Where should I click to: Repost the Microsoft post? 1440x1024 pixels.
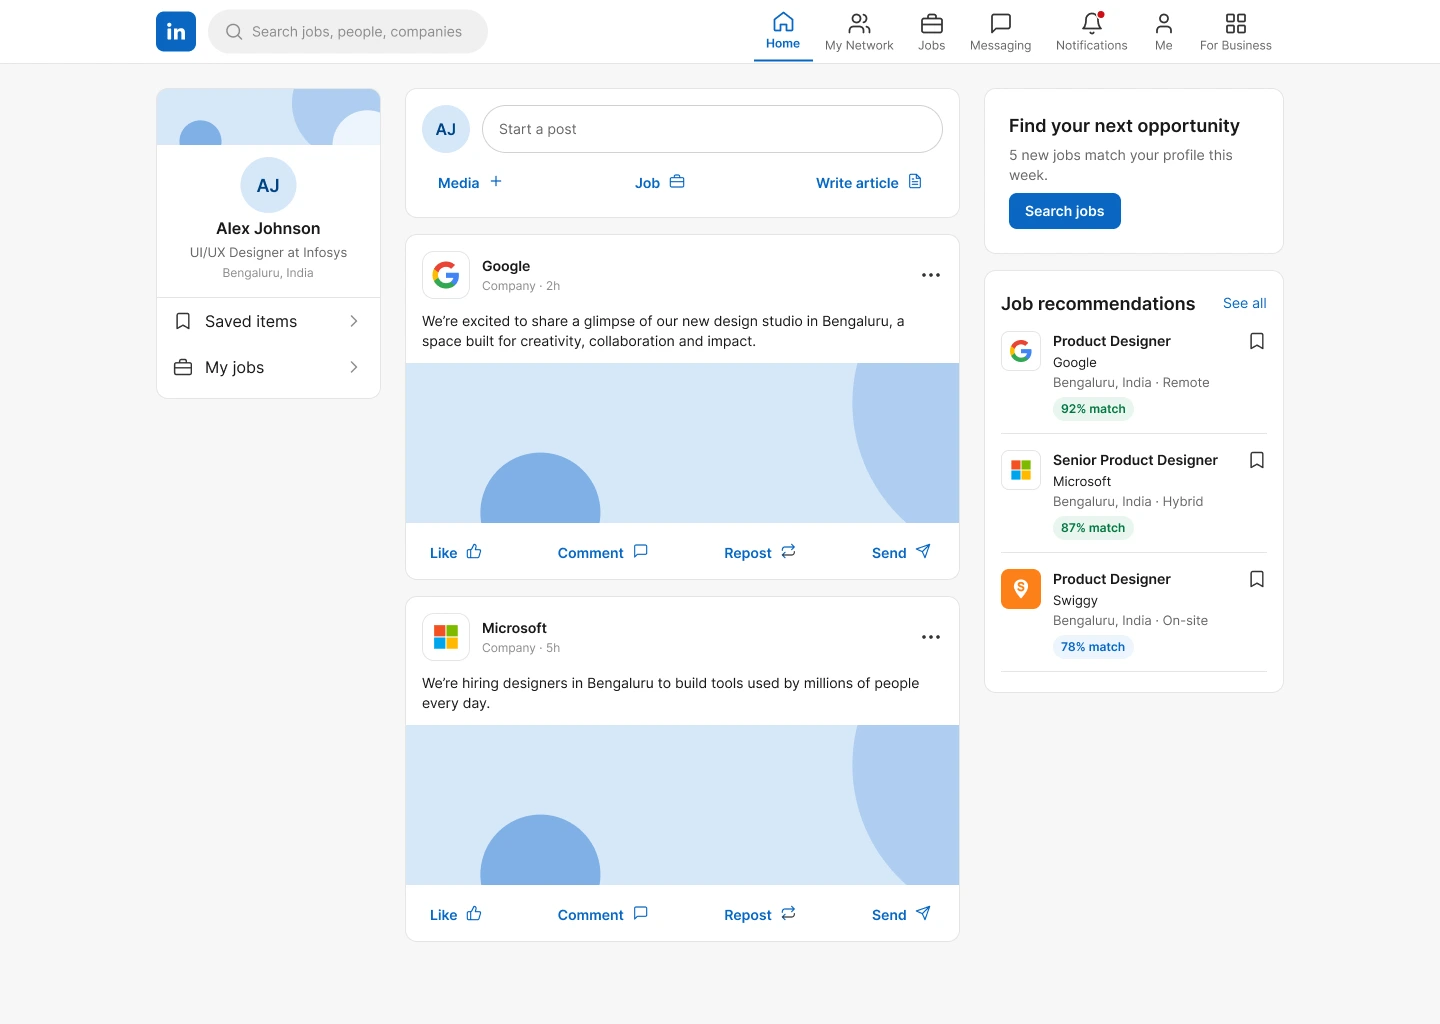[760, 914]
